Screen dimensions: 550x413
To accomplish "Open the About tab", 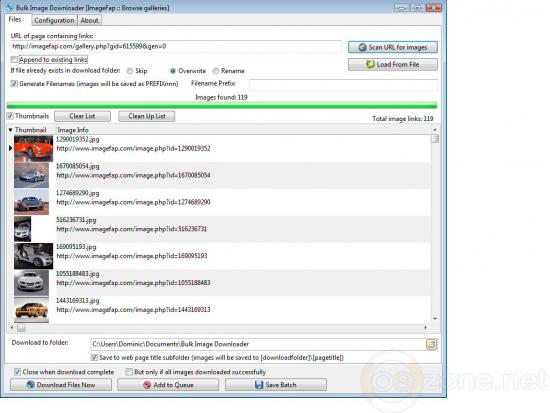I will (x=89, y=20).
